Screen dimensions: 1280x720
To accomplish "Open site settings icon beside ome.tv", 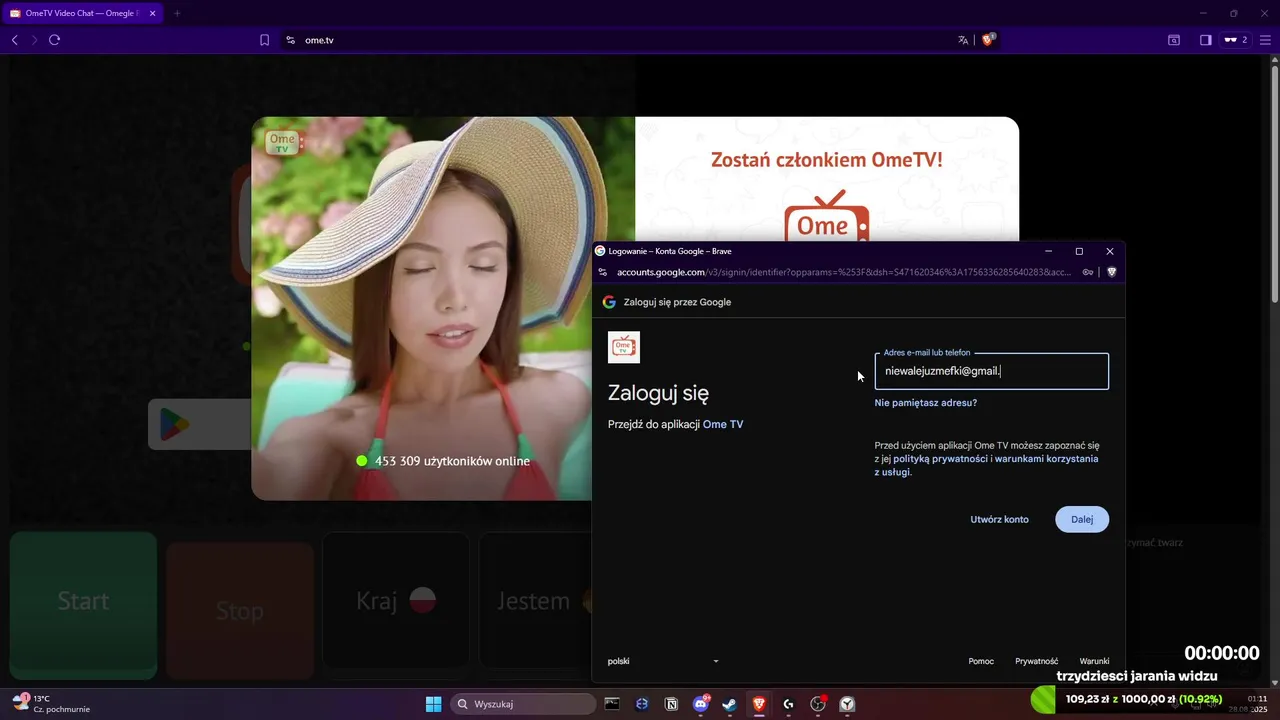I will pyautogui.click(x=290, y=40).
